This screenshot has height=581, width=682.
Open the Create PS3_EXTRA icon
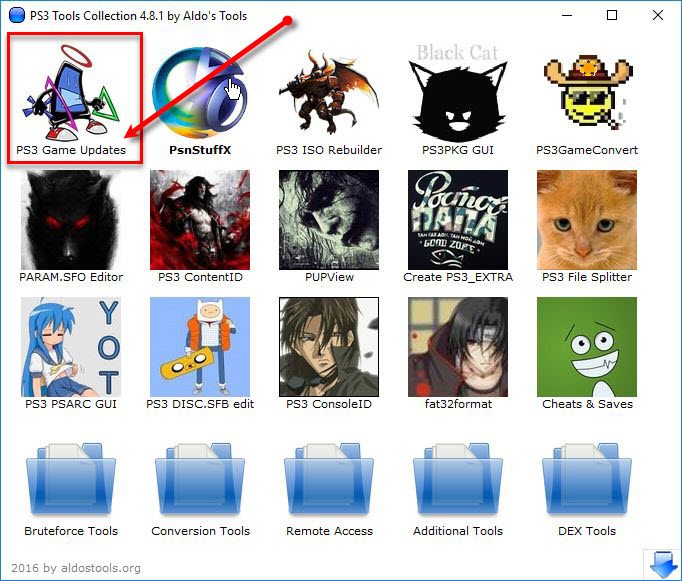tap(458, 220)
